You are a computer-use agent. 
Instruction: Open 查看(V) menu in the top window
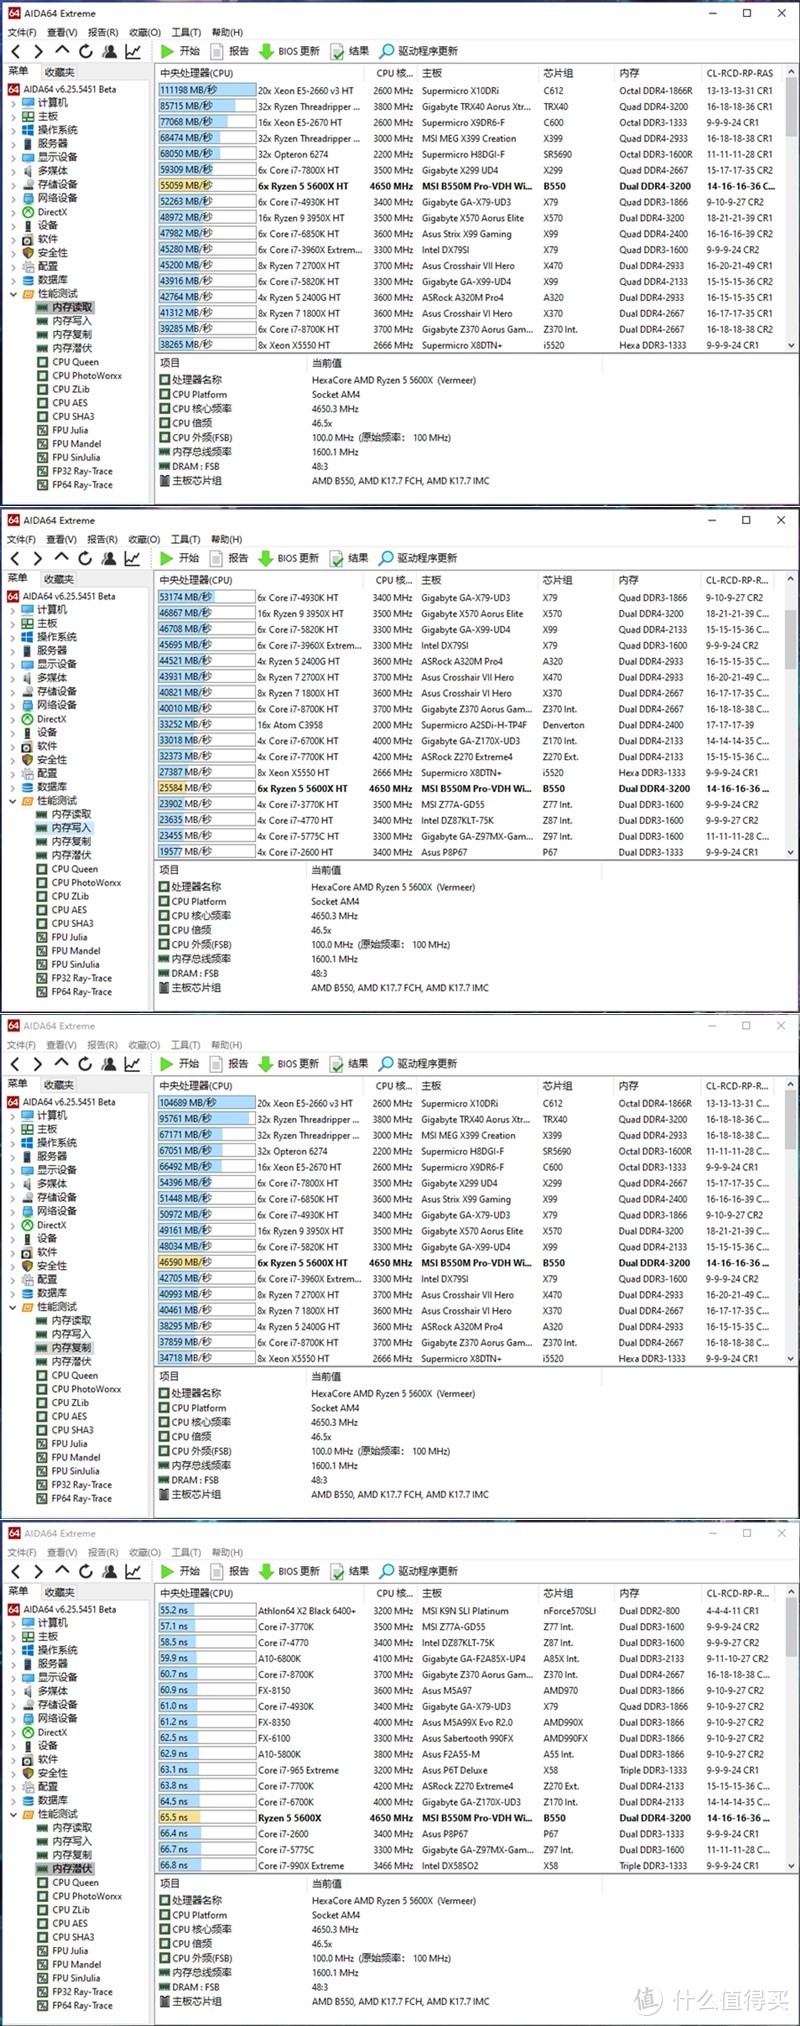[62, 33]
